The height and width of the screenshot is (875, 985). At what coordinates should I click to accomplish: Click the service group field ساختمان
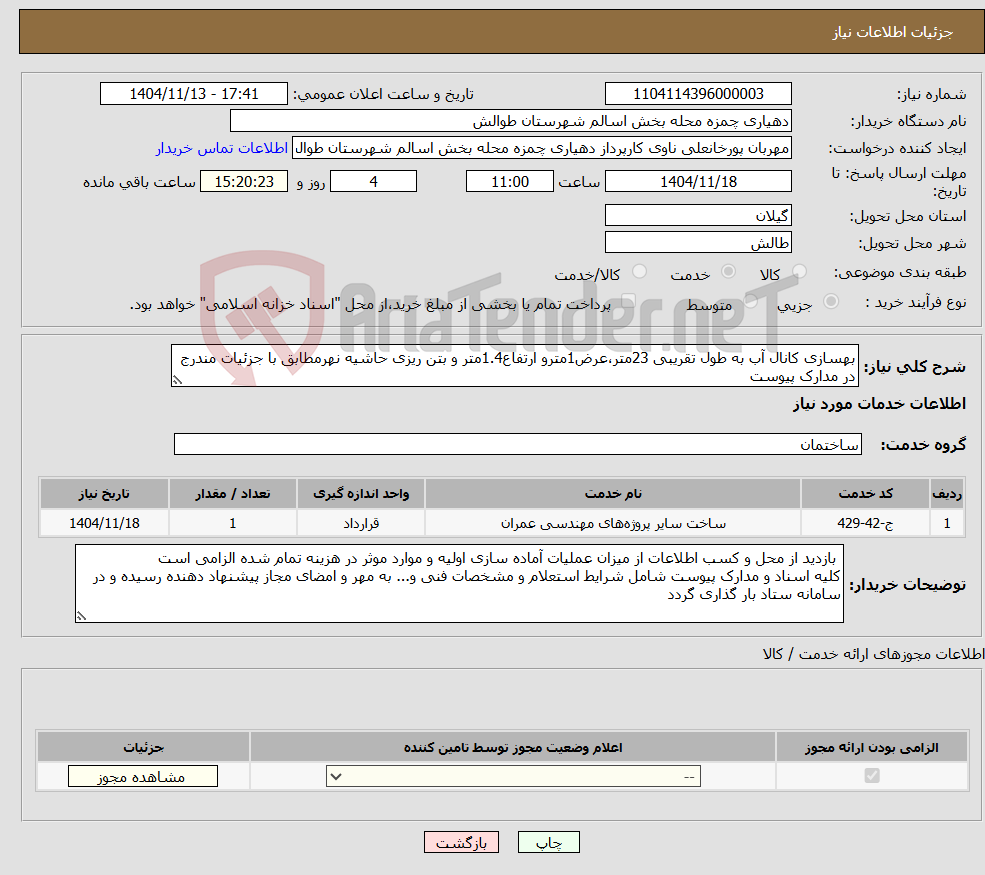[x=518, y=444]
